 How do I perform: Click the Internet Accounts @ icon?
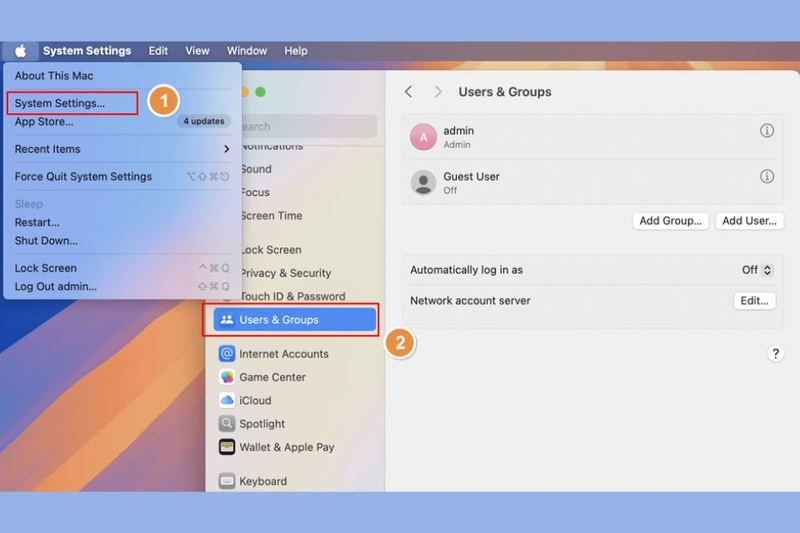pyautogui.click(x=227, y=353)
